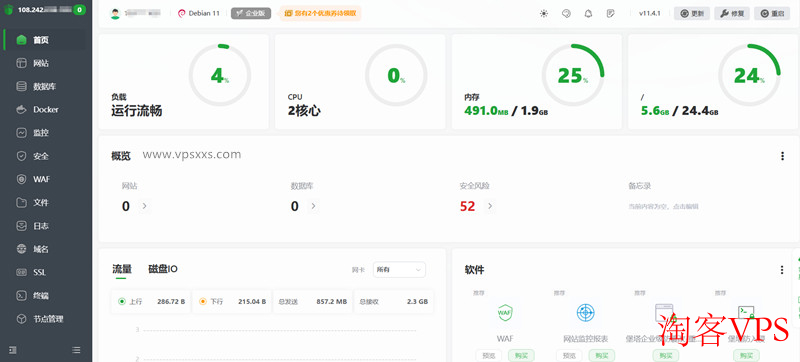The image size is (800, 362).
Task: Open the 终端 terminal icon in sidebar
Action: tap(21, 295)
